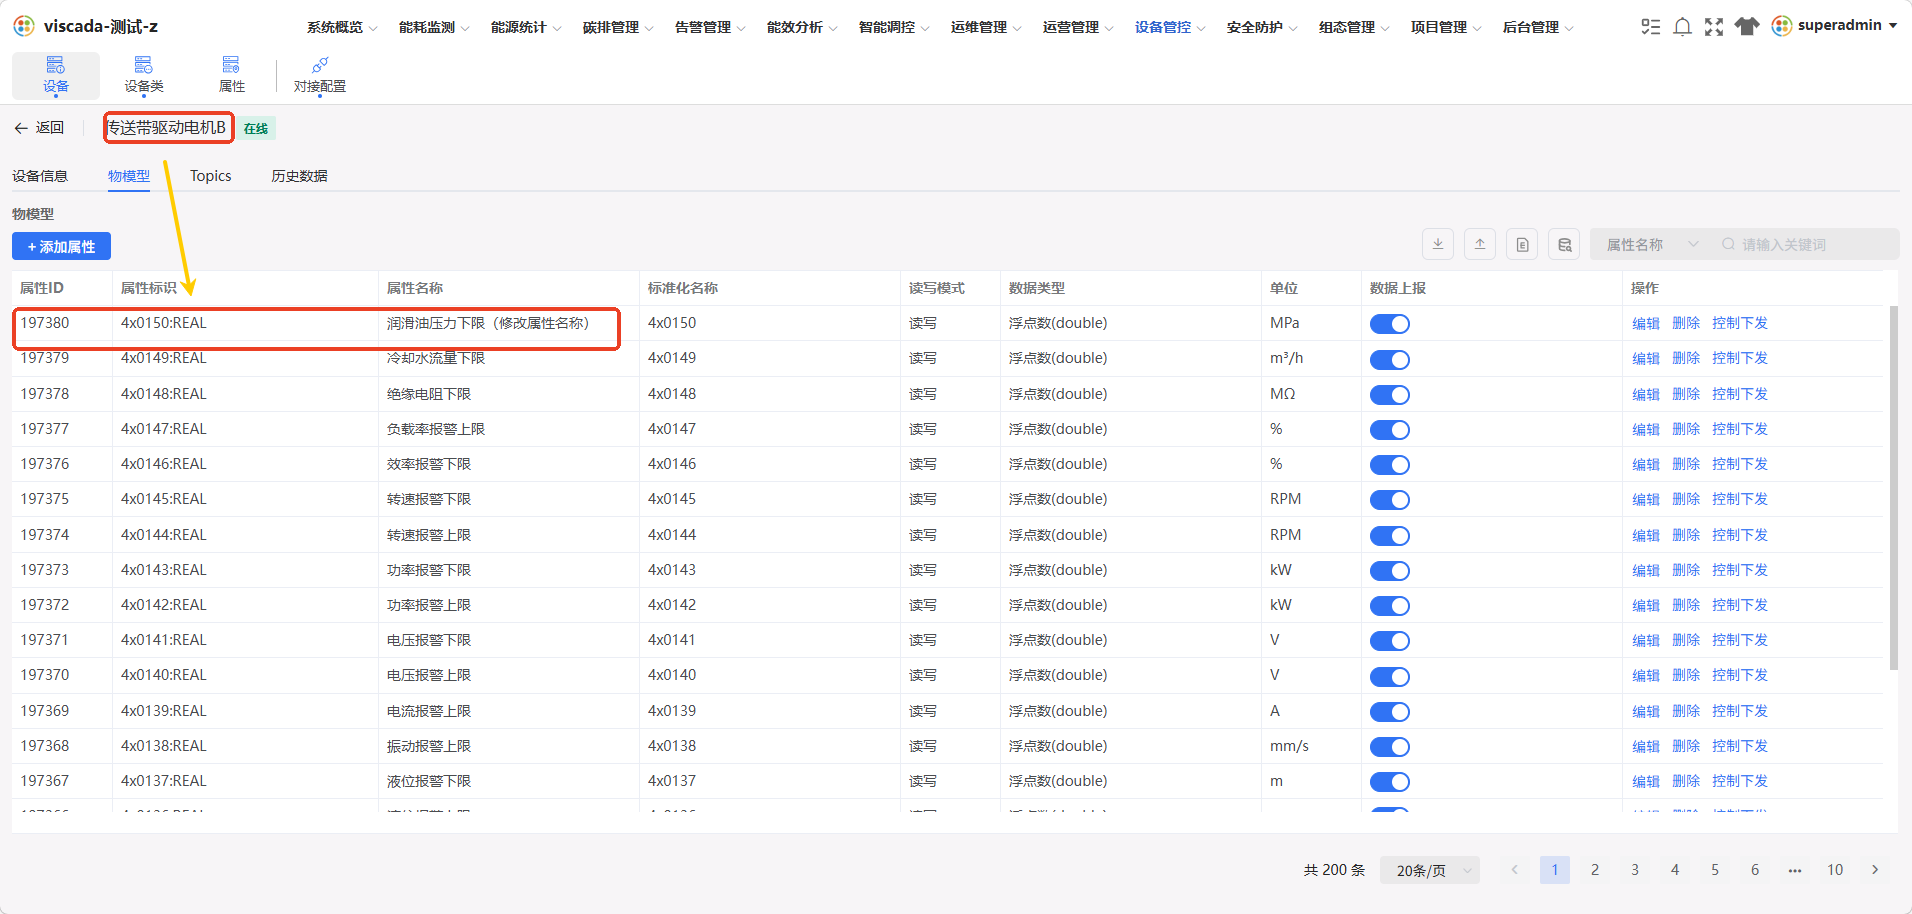
Task: Select the 属性 toolbar icon
Action: 232,75
